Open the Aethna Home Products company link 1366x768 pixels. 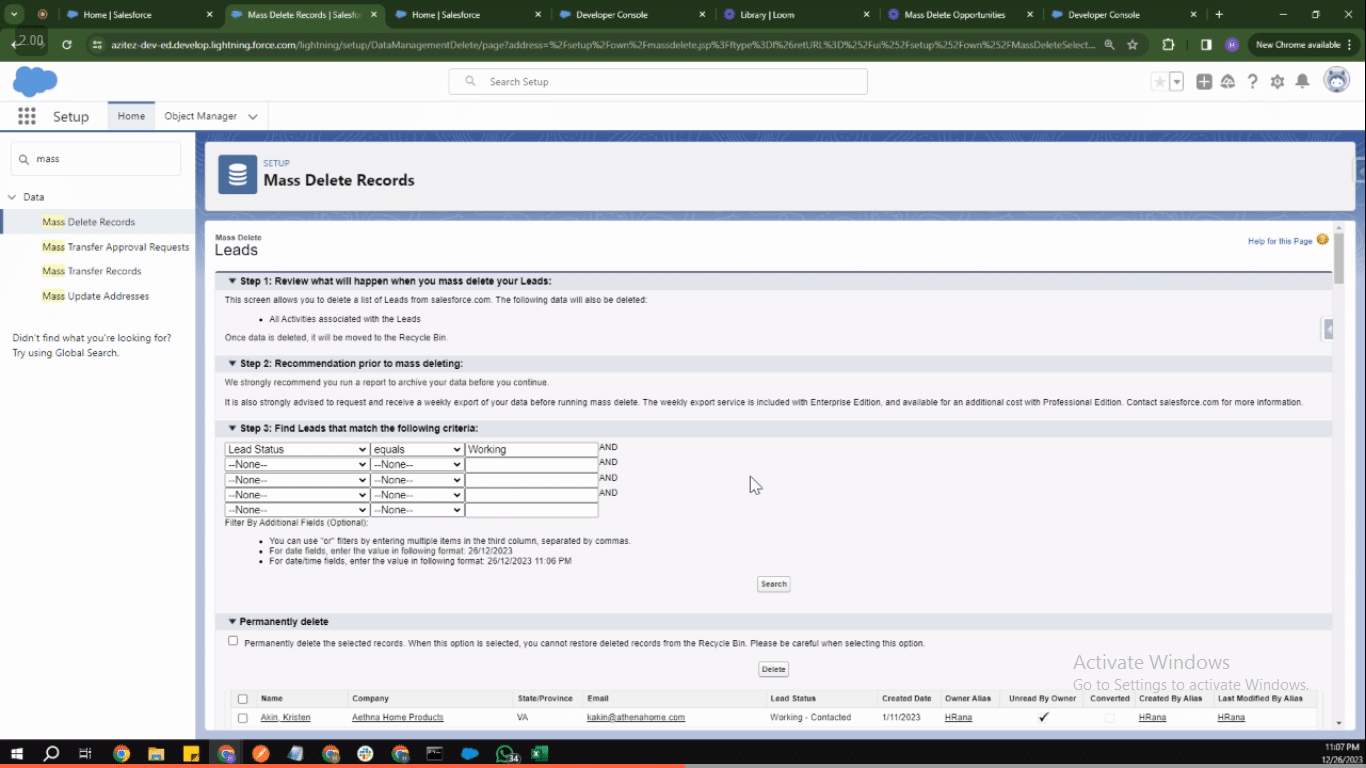click(x=397, y=718)
